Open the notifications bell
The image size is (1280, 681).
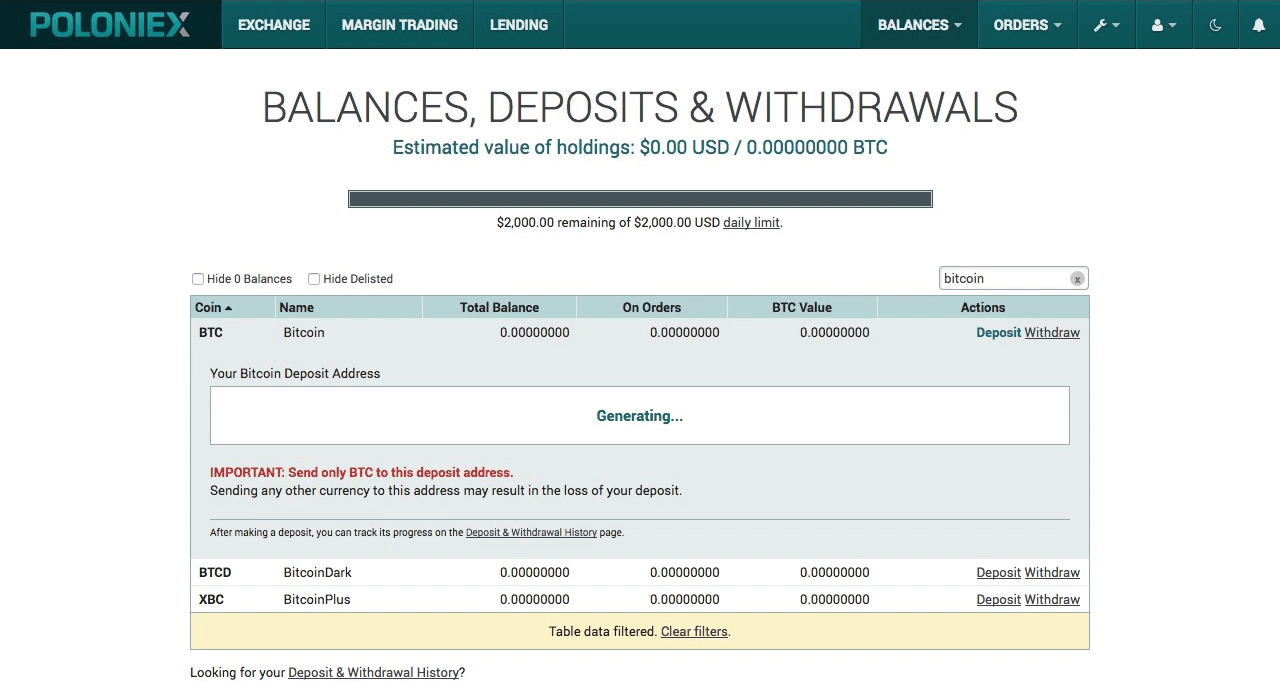(x=1259, y=25)
